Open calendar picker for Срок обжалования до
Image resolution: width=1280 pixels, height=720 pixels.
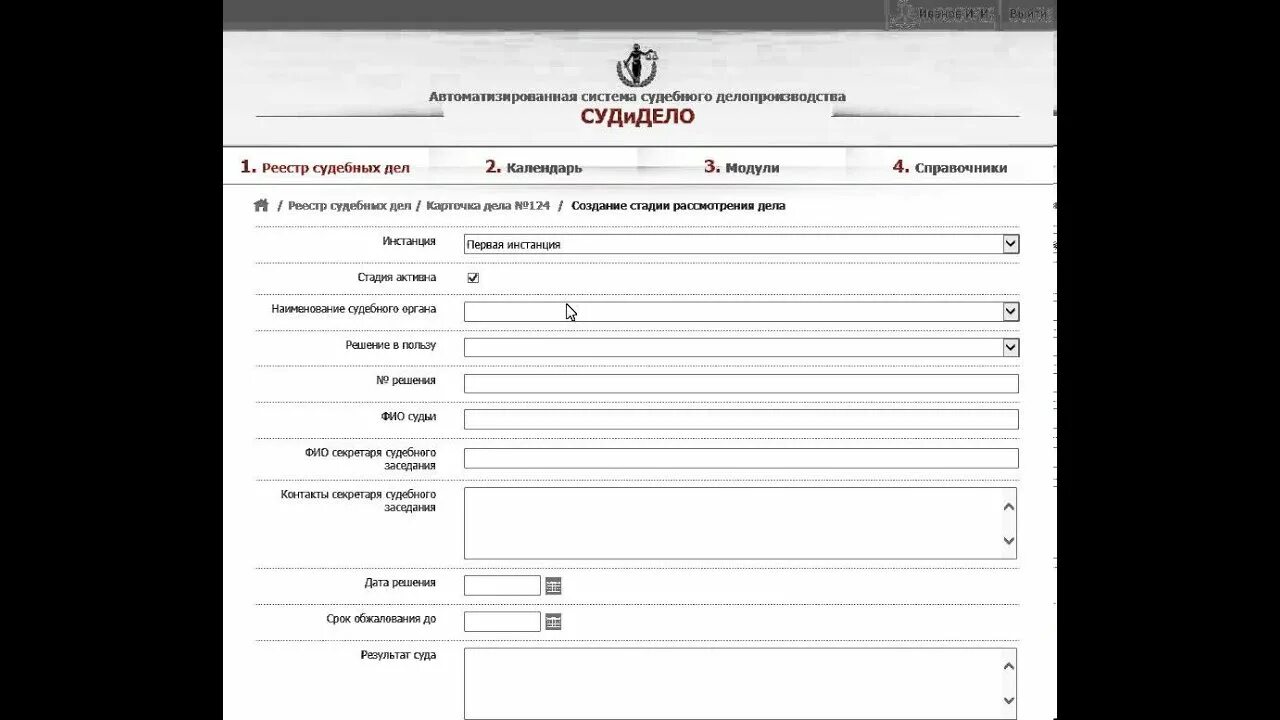pyautogui.click(x=553, y=622)
